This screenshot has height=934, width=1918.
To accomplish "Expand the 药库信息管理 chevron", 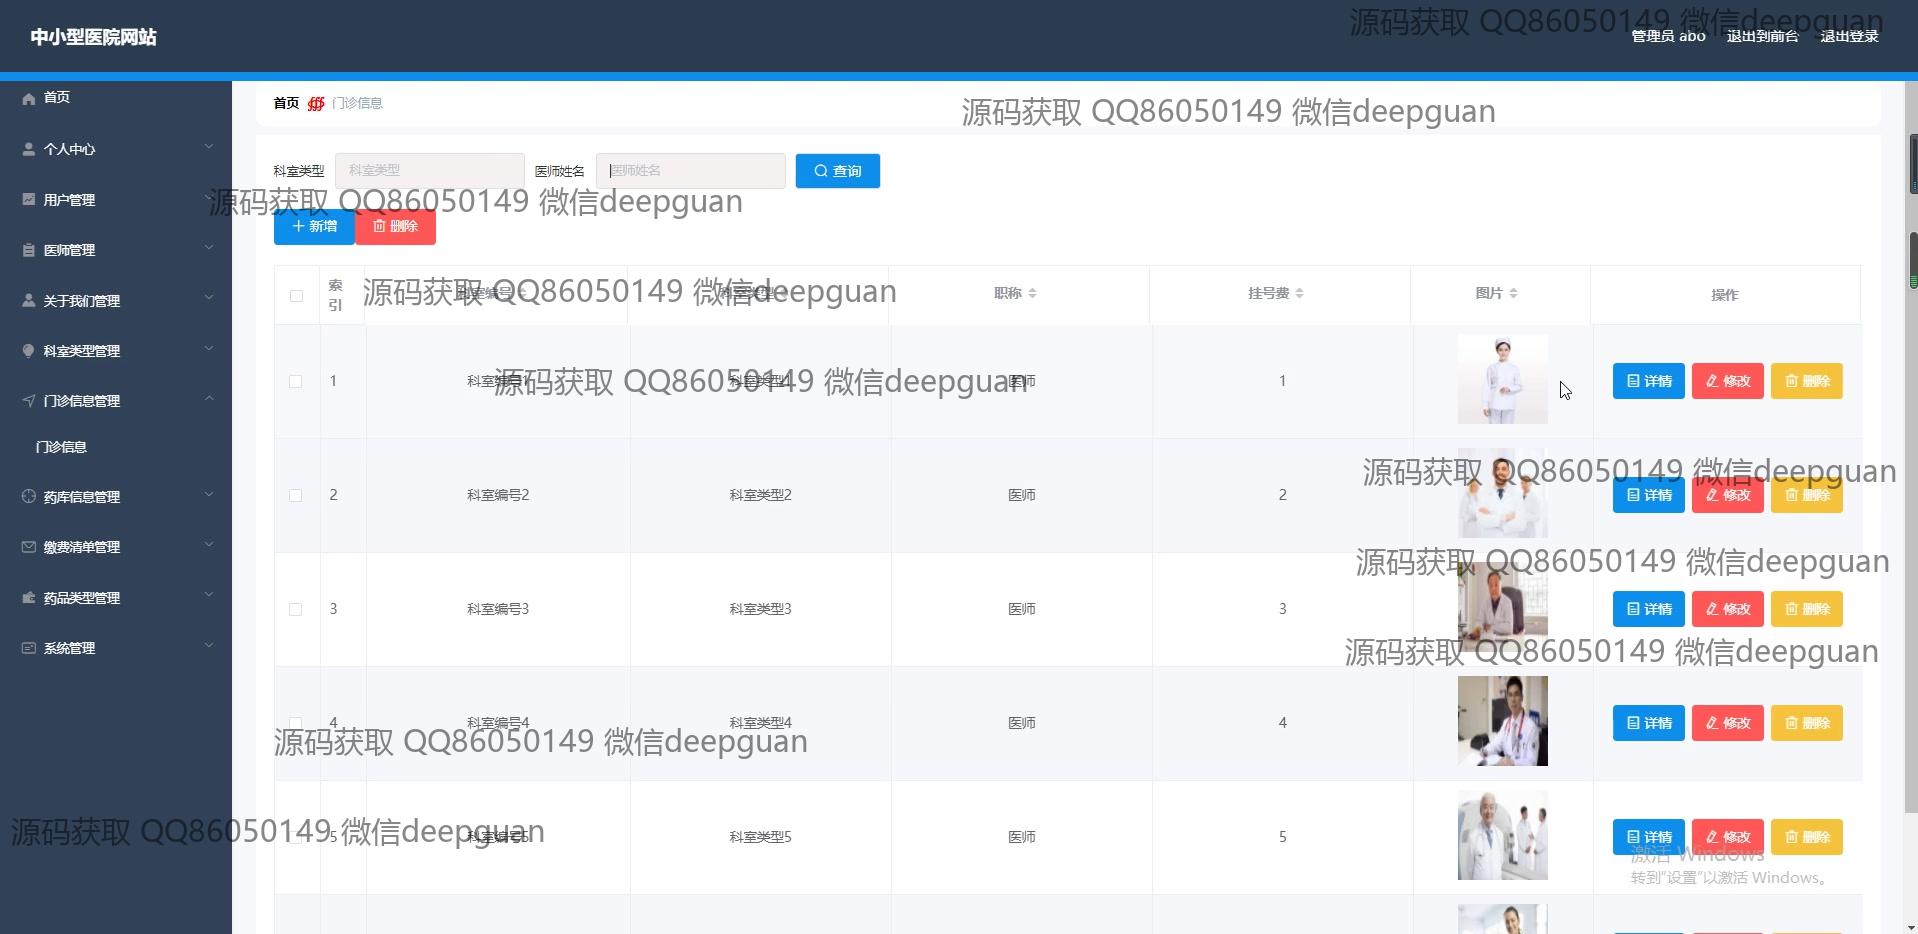I will (x=209, y=494).
